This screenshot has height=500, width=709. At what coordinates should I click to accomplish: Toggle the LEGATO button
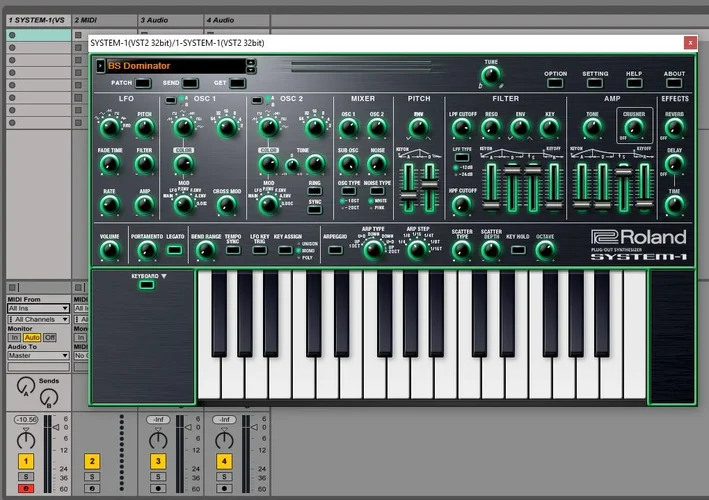point(175,250)
